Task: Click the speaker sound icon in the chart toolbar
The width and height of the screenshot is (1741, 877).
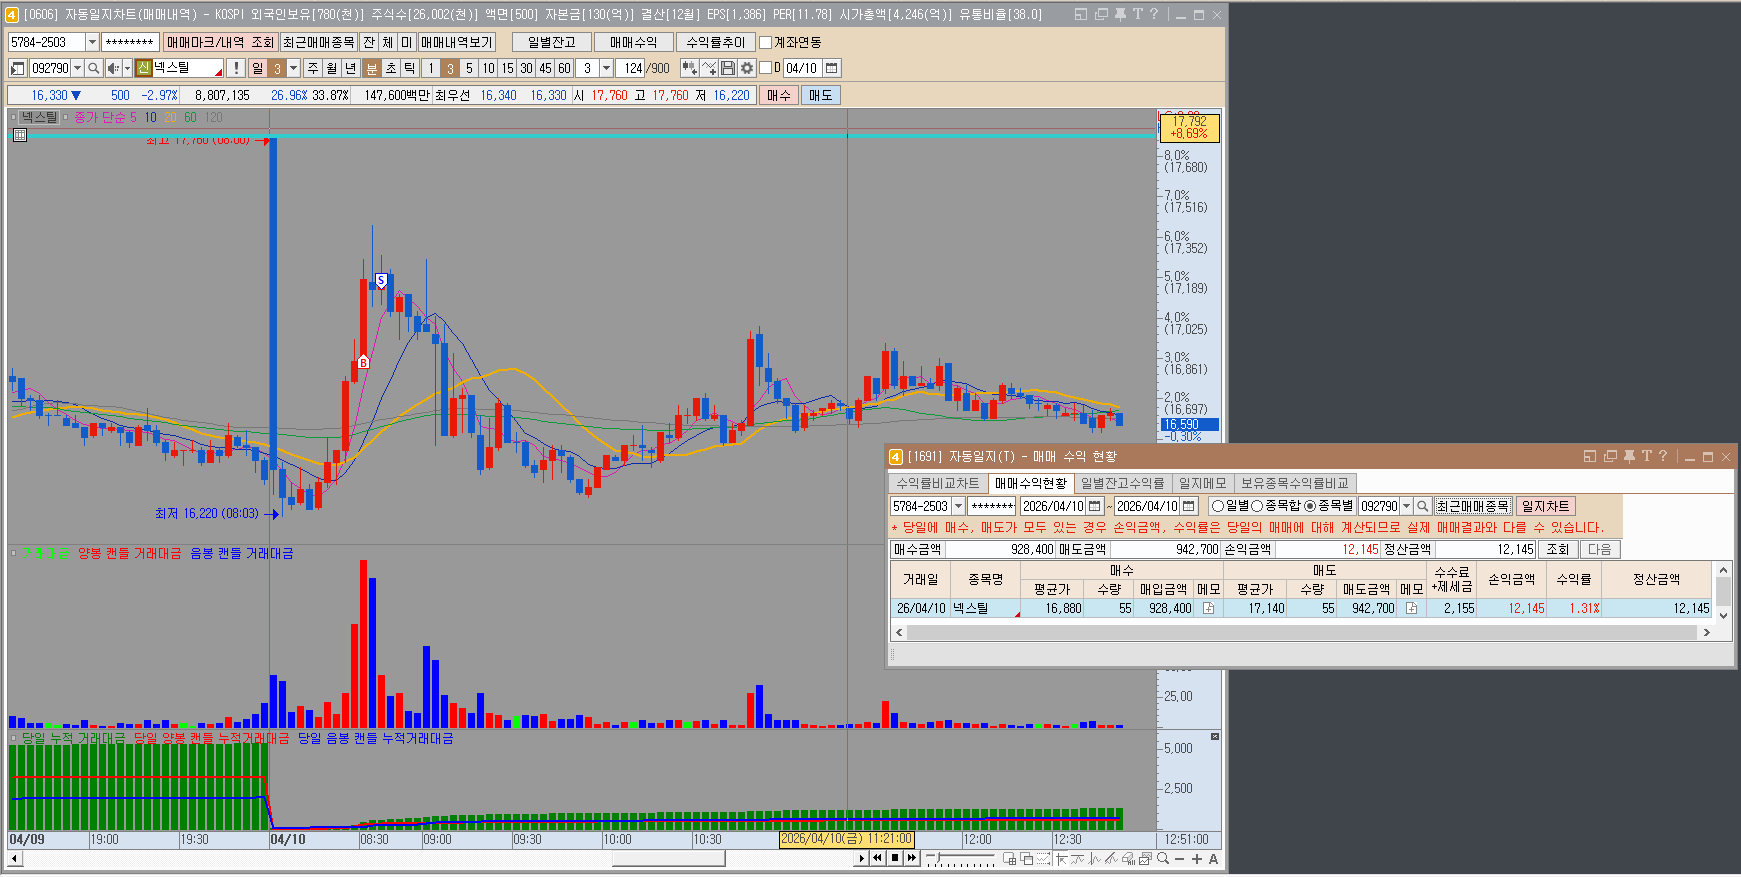Action: (113, 68)
